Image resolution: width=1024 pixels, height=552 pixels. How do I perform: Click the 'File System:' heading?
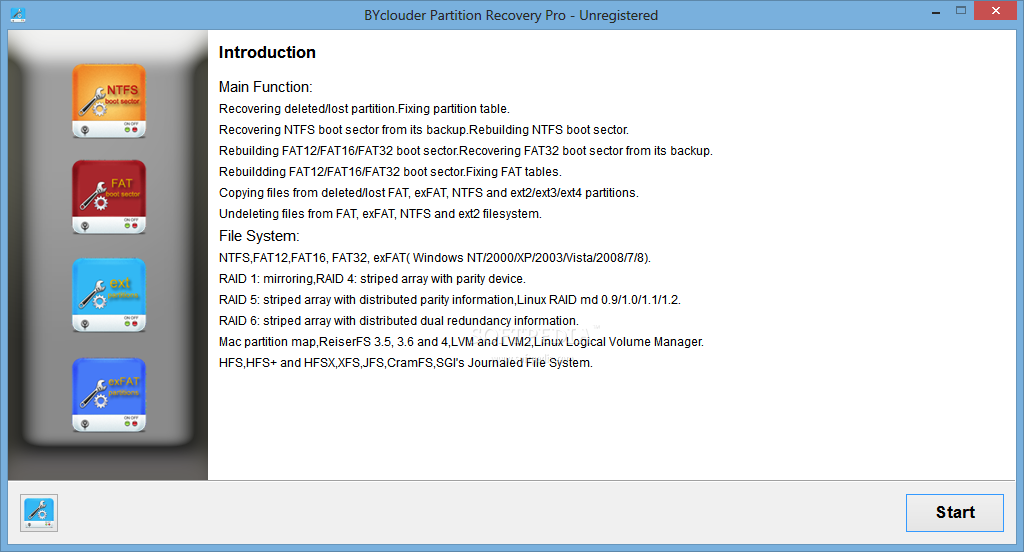click(259, 236)
